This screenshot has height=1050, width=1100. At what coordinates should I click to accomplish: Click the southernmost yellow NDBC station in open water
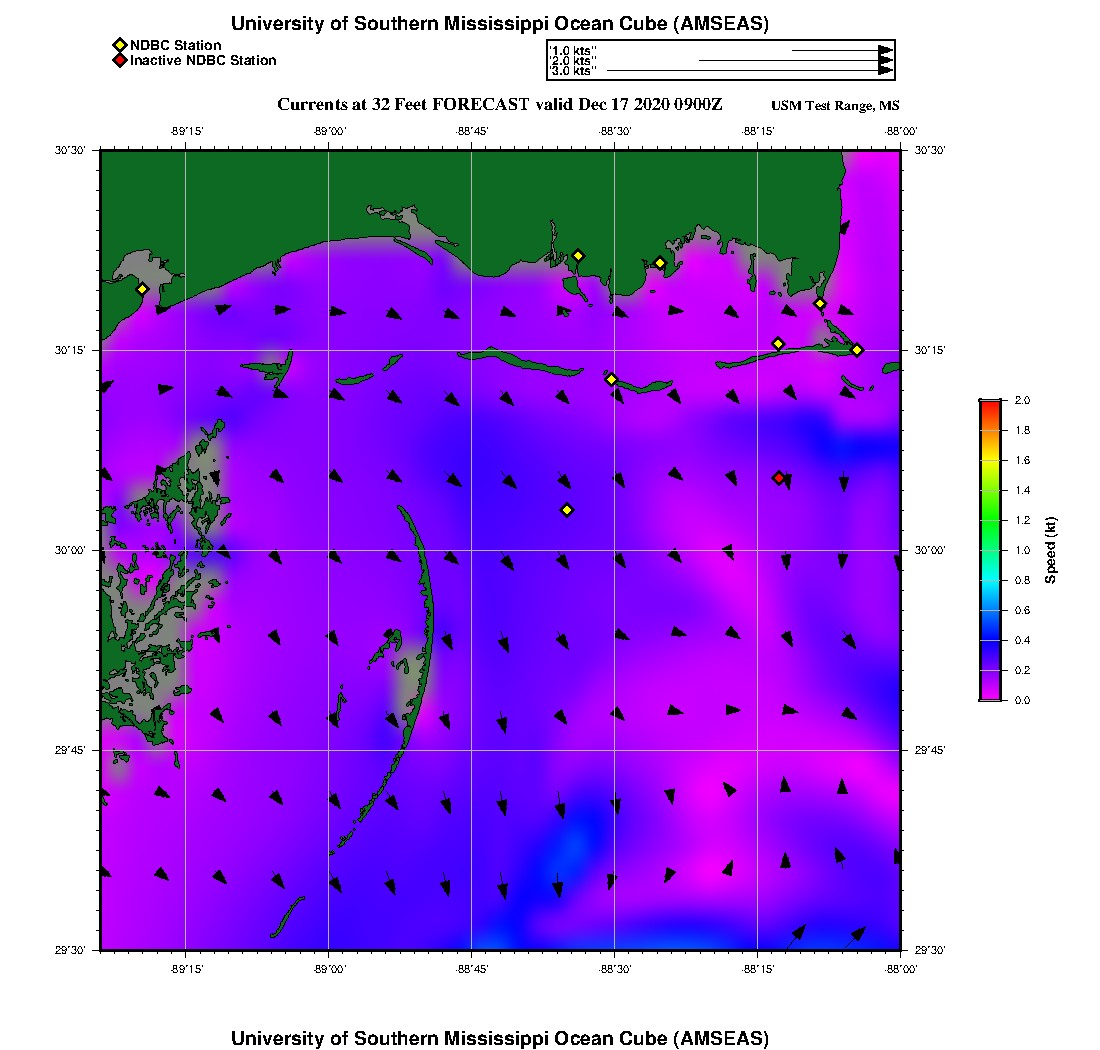(567, 510)
